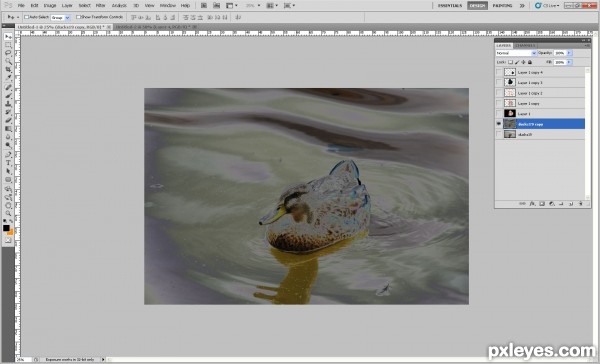Enable Show Transform Controls checkbox
This screenshot has height=364, width=600.
click(78, 17)
